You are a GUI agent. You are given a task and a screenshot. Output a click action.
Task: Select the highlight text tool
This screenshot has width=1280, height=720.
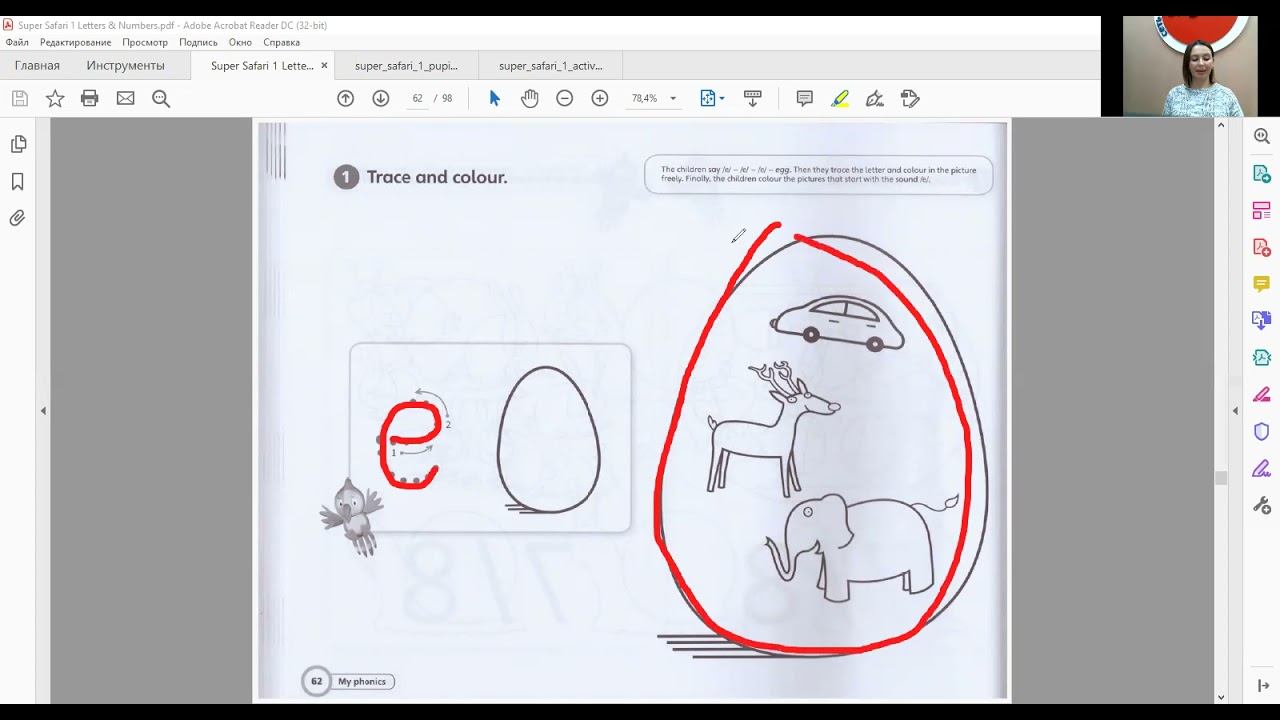click(840, 98)
